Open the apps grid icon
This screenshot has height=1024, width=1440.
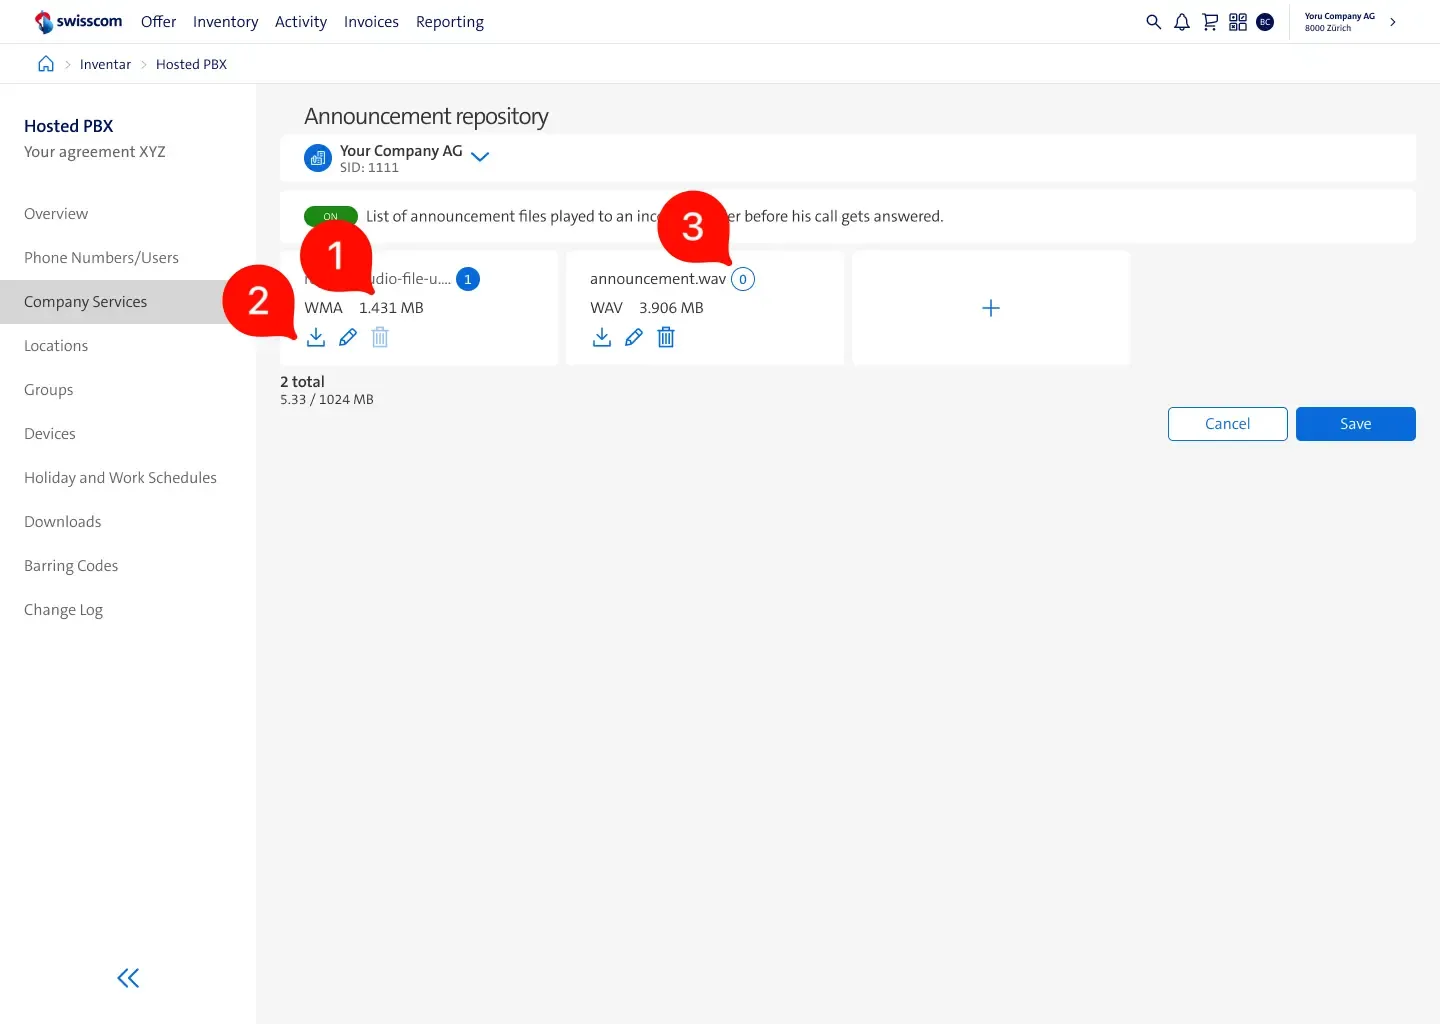pyautogui.click(x=1238, y=21)
